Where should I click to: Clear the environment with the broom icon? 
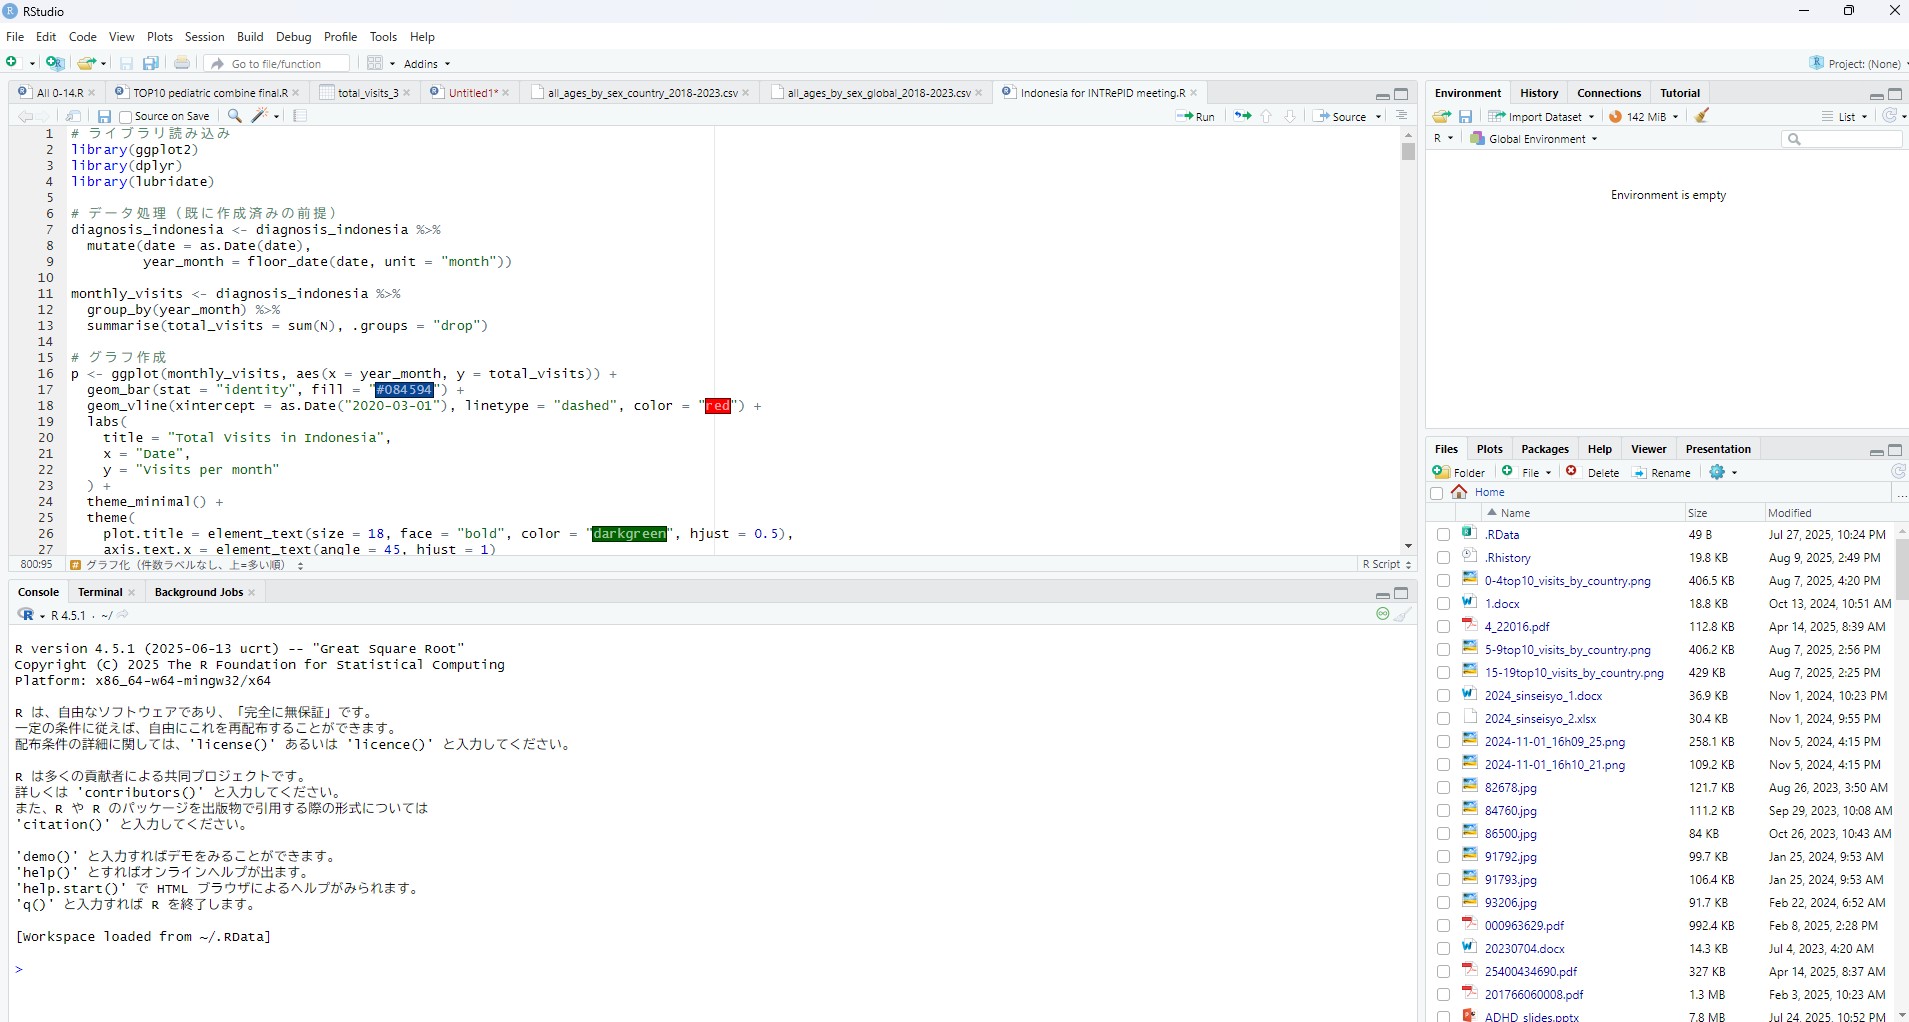1702,116
